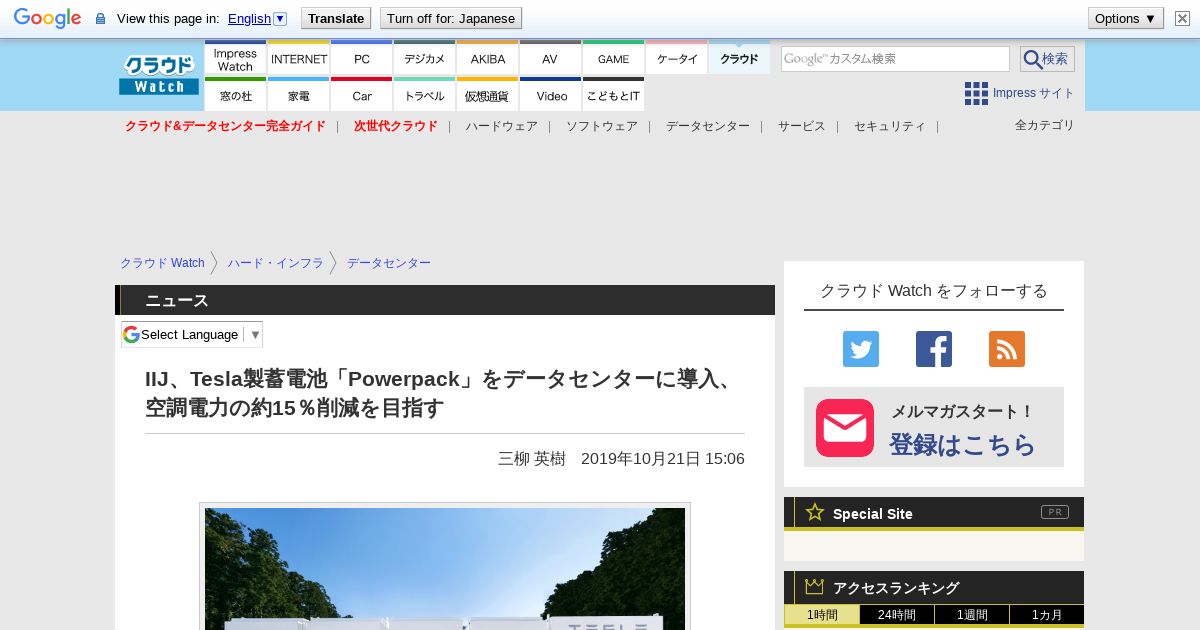Image resolution: width=1200 pixels, height=630 pixels.
Task: Open the デジカメ Watch tab
Action: (425, 59)
